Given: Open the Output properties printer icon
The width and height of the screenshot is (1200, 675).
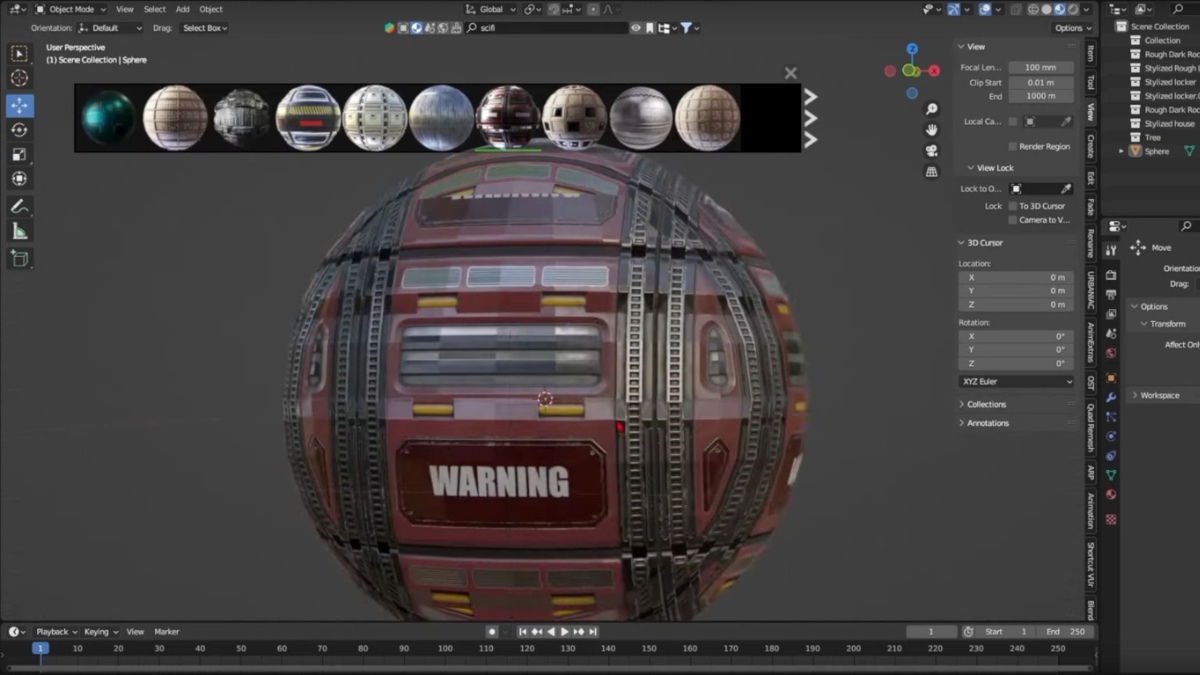Looking at the screenshot, I should [x=1111, y=295].
